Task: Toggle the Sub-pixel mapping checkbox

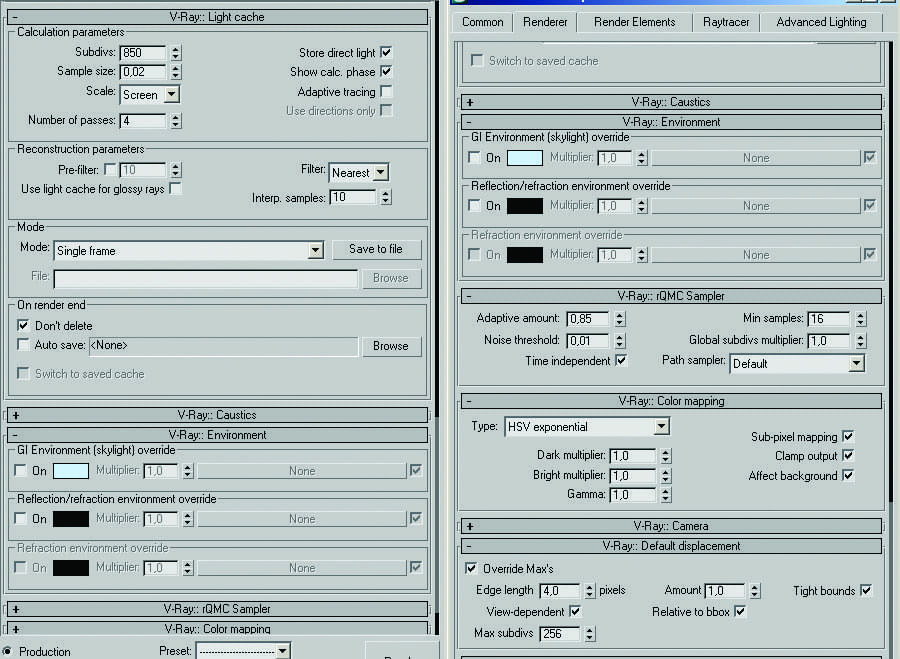Action: click(x=848, y=436)
